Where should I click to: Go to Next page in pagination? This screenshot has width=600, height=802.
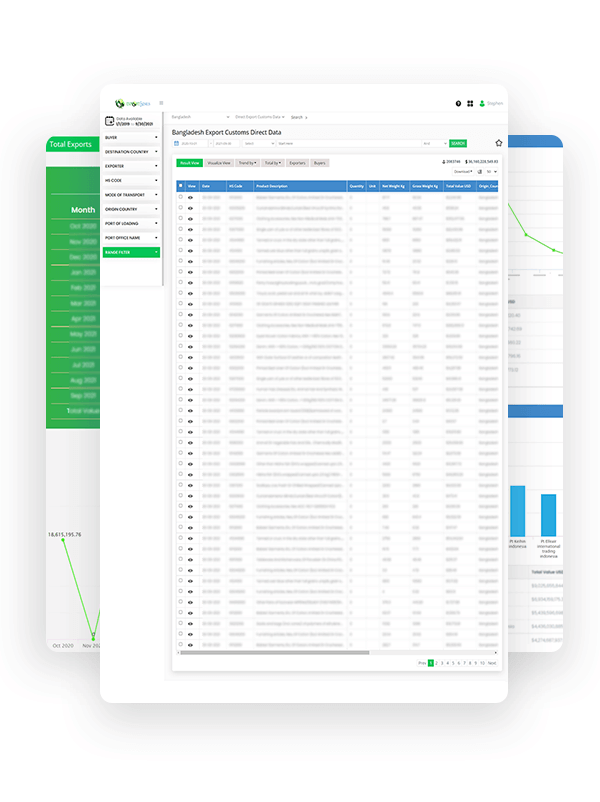pos(491,663)
